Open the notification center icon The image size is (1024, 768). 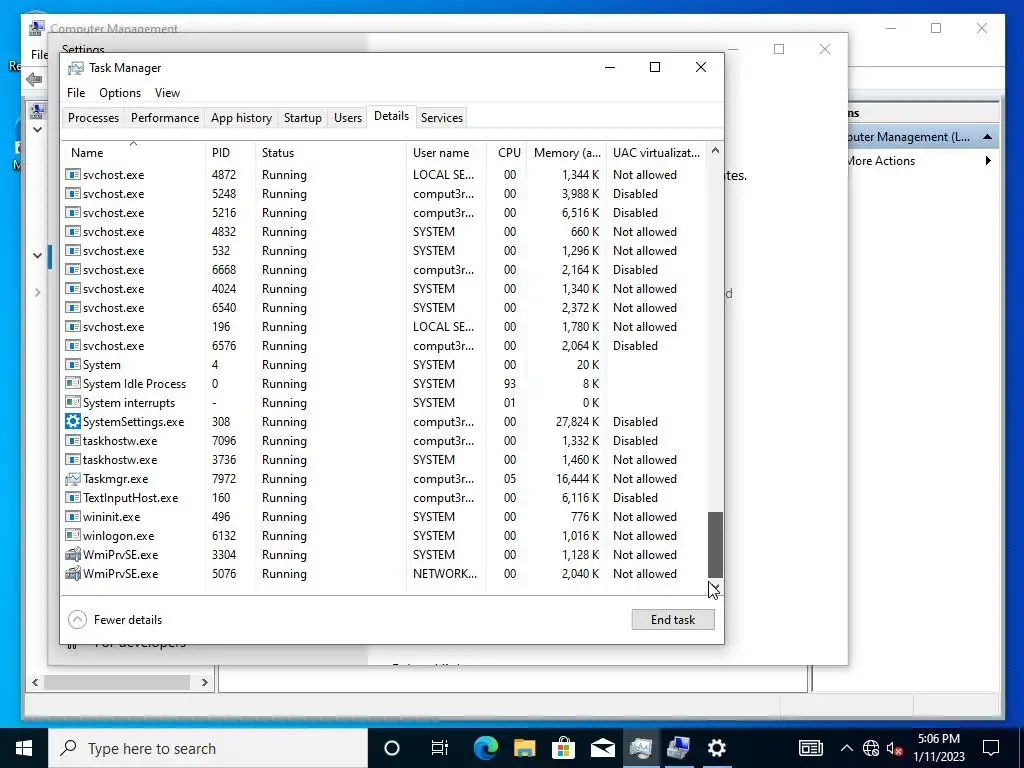[991, 748]
